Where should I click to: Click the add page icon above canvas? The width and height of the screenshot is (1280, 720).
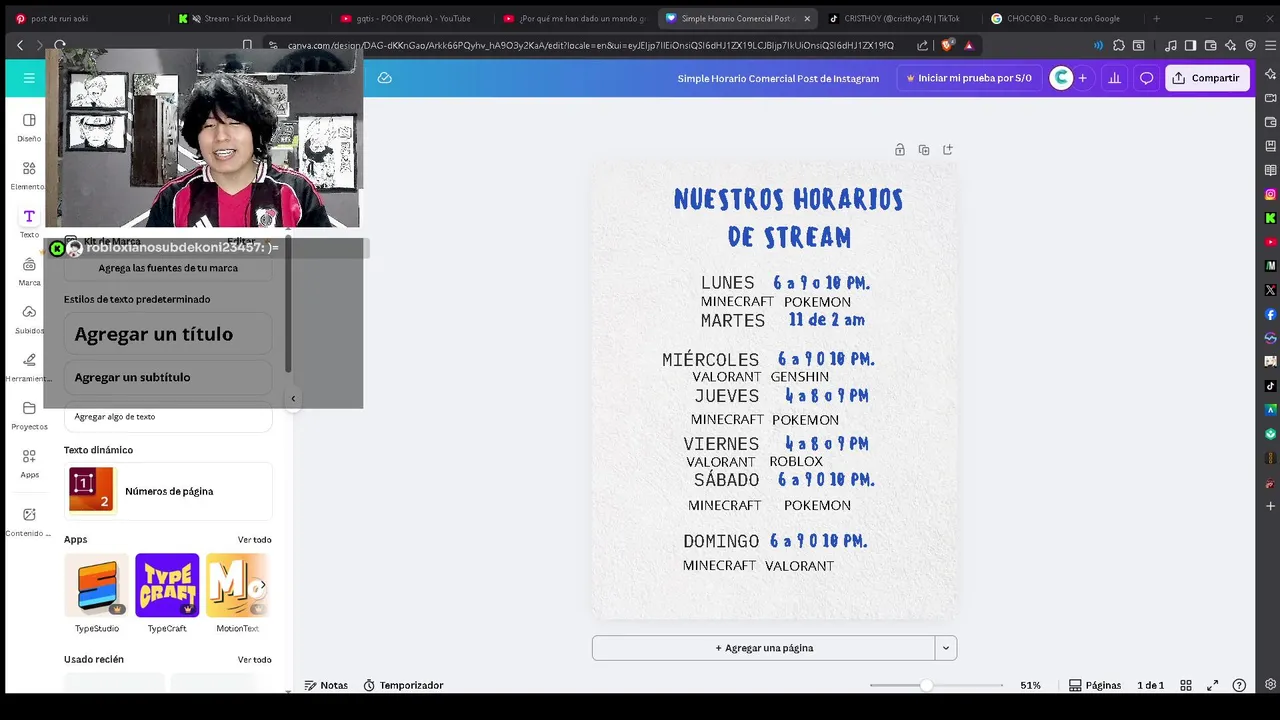948,150
